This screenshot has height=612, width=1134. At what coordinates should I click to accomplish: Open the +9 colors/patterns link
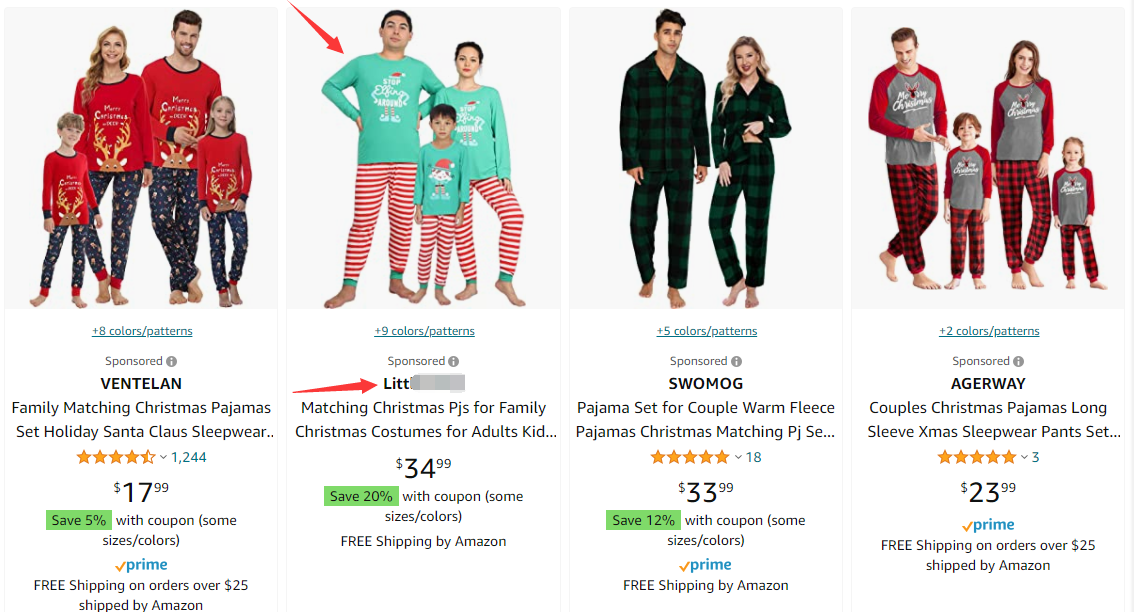[x=424, y=331]
